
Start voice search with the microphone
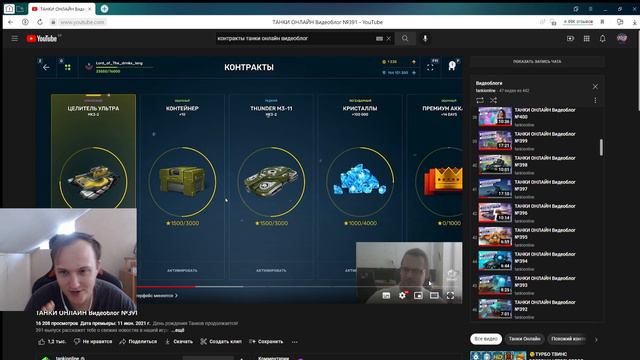pos(425,38)
